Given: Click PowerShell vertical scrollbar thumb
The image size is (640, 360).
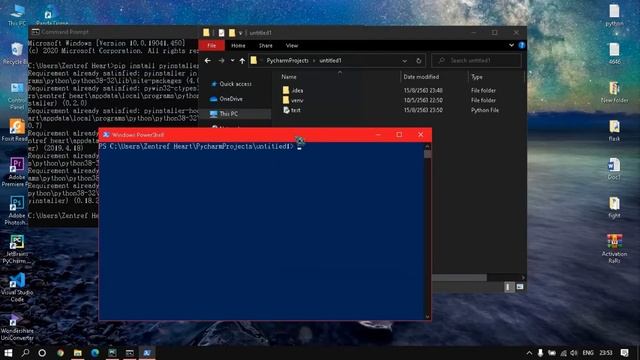Looking at the screenshot, I should click(427, 154).
